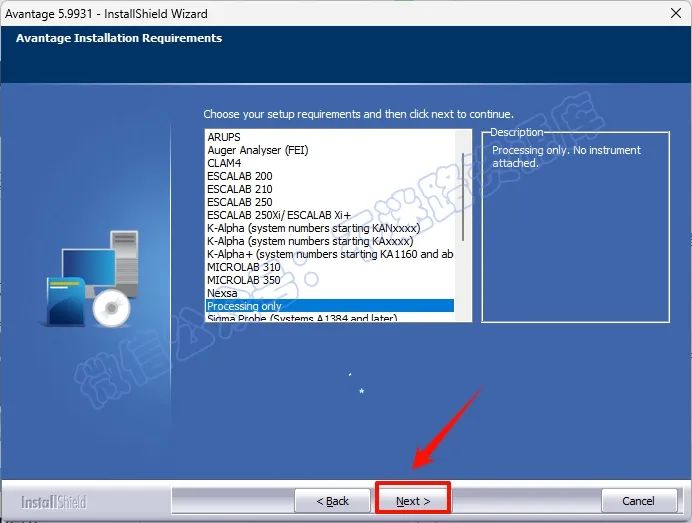Image resolution: width=692 pixels, height=523 pixels.
Task: Select MICROLAB 350 option
Action: [329, 280]
